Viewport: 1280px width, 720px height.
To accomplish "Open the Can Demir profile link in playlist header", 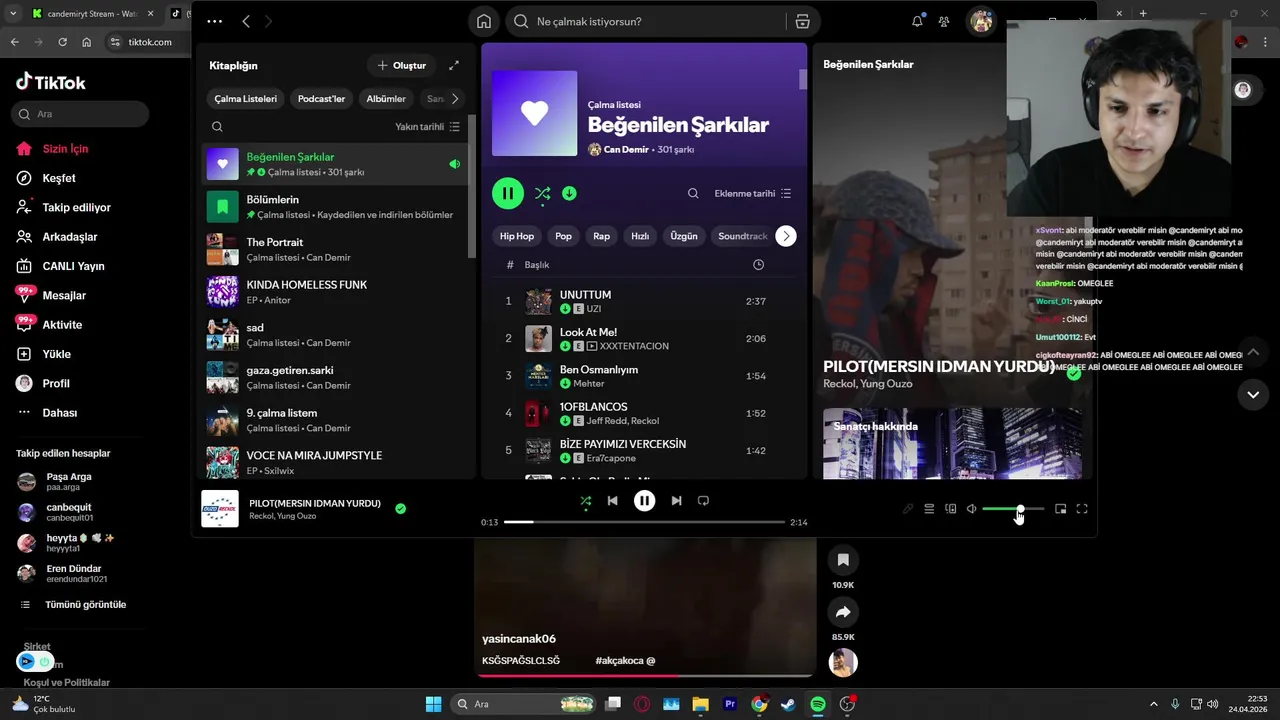I will tap(626, 150).
